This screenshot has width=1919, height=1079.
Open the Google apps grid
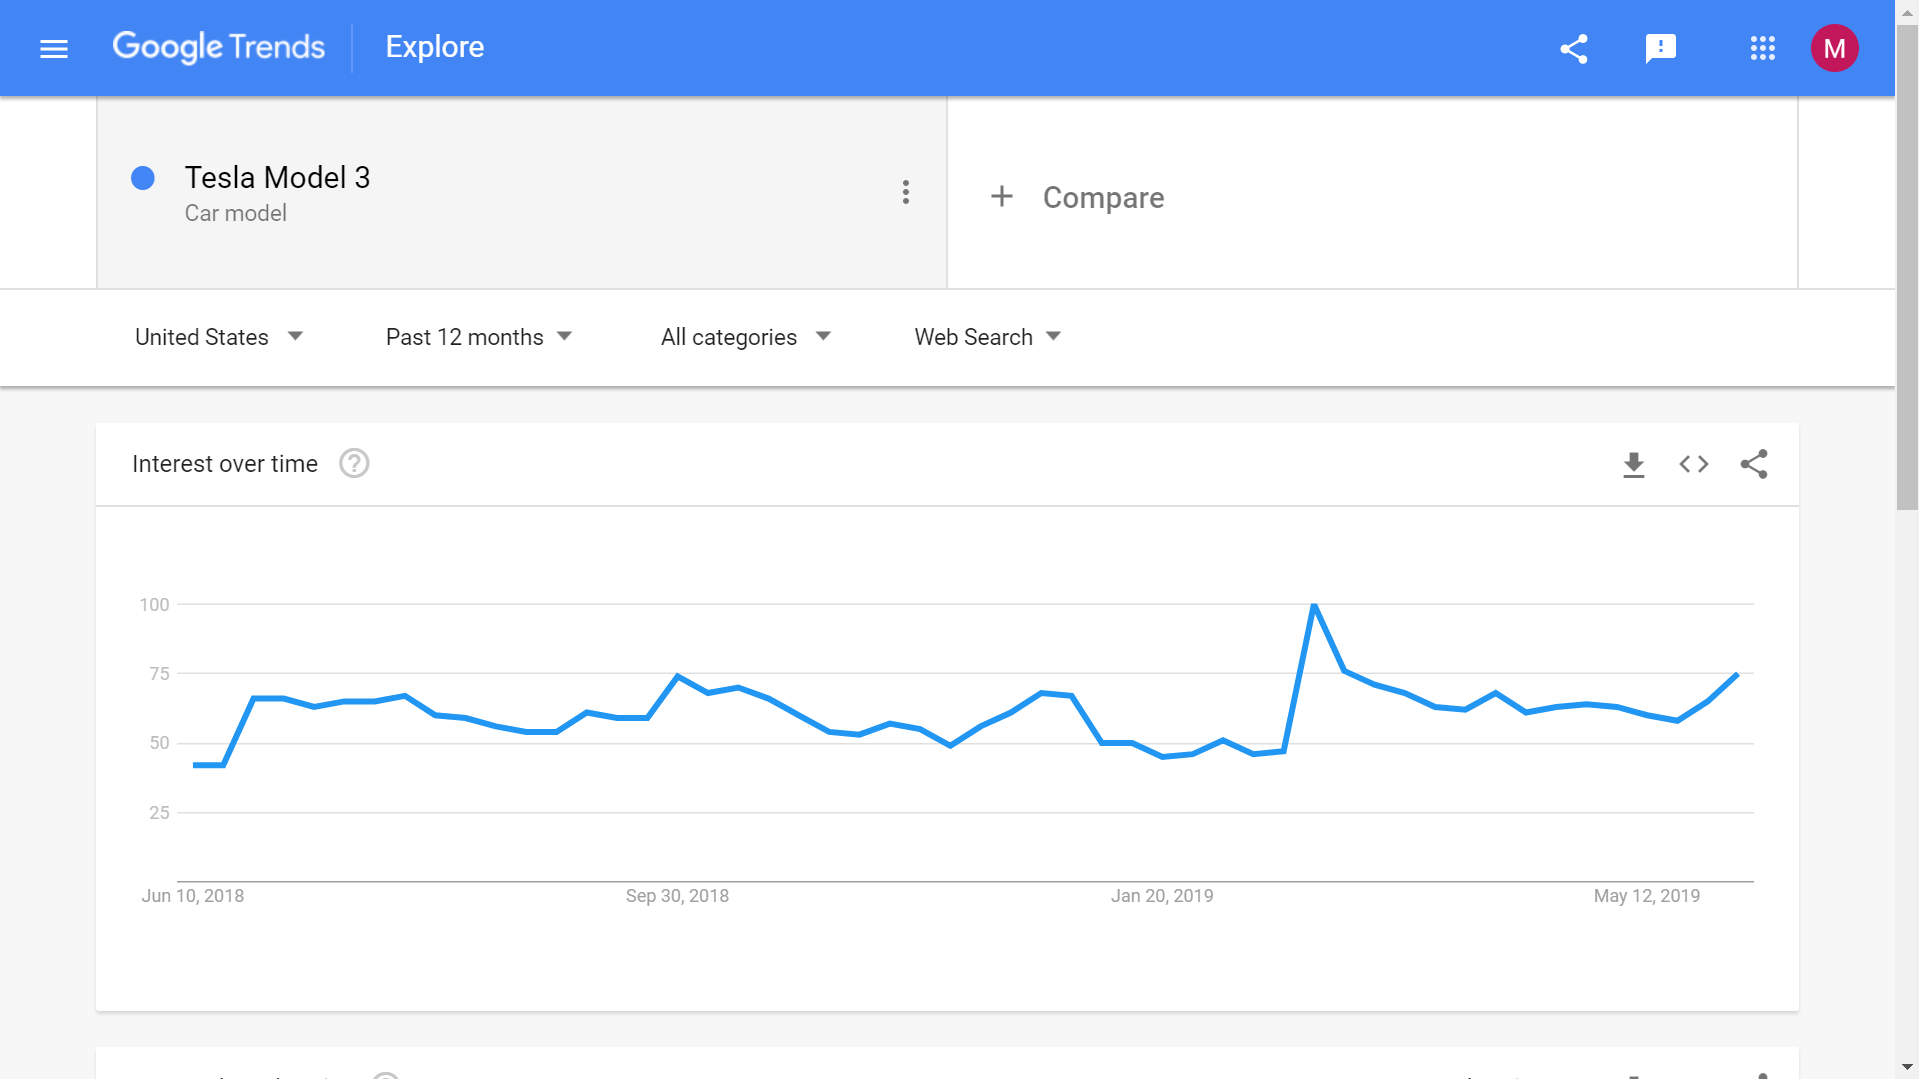pyautogui.click(x=1763, y=48)
